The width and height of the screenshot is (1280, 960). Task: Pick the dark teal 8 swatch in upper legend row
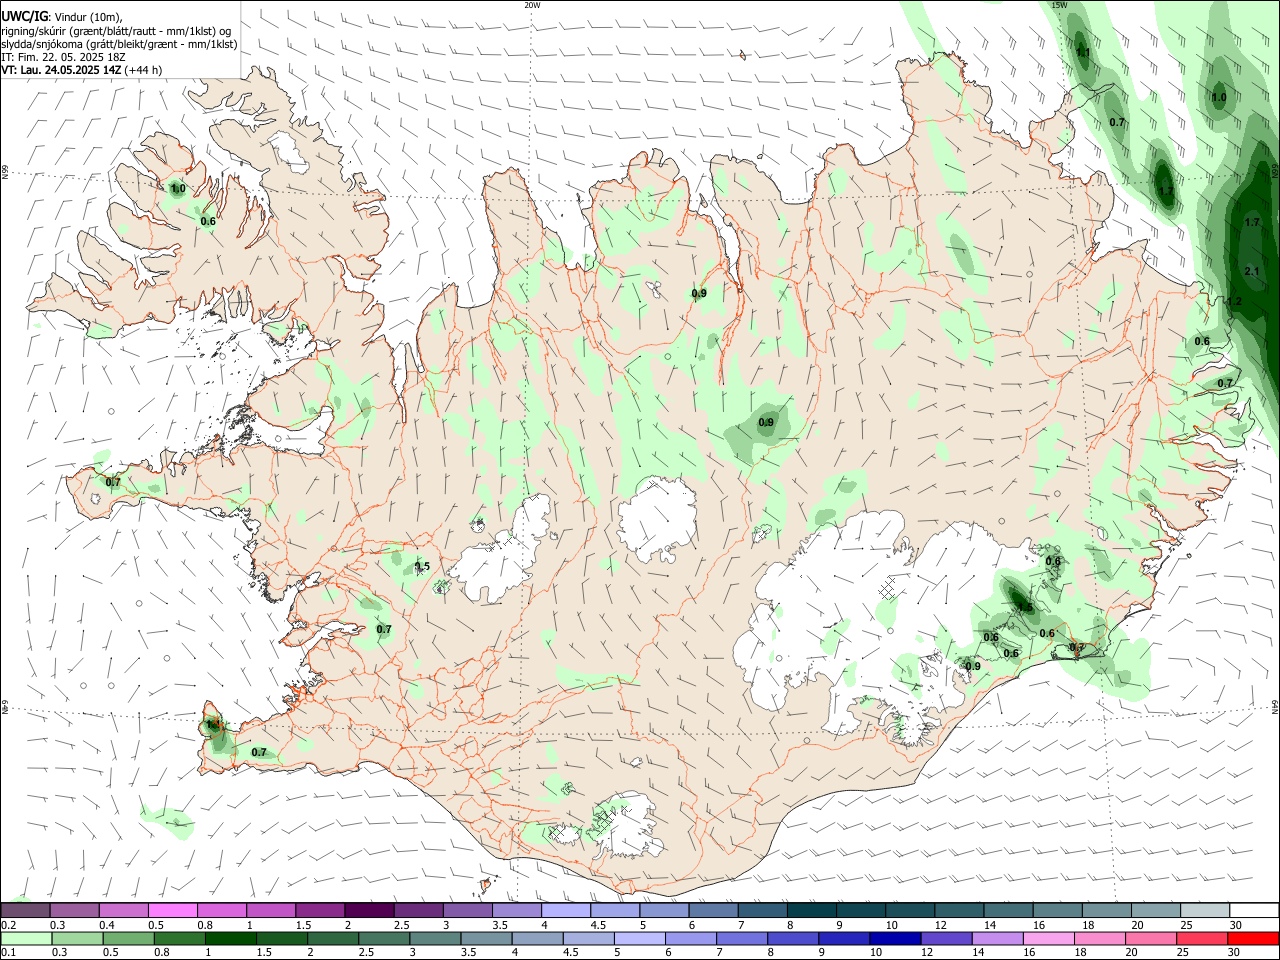[812, 910]
